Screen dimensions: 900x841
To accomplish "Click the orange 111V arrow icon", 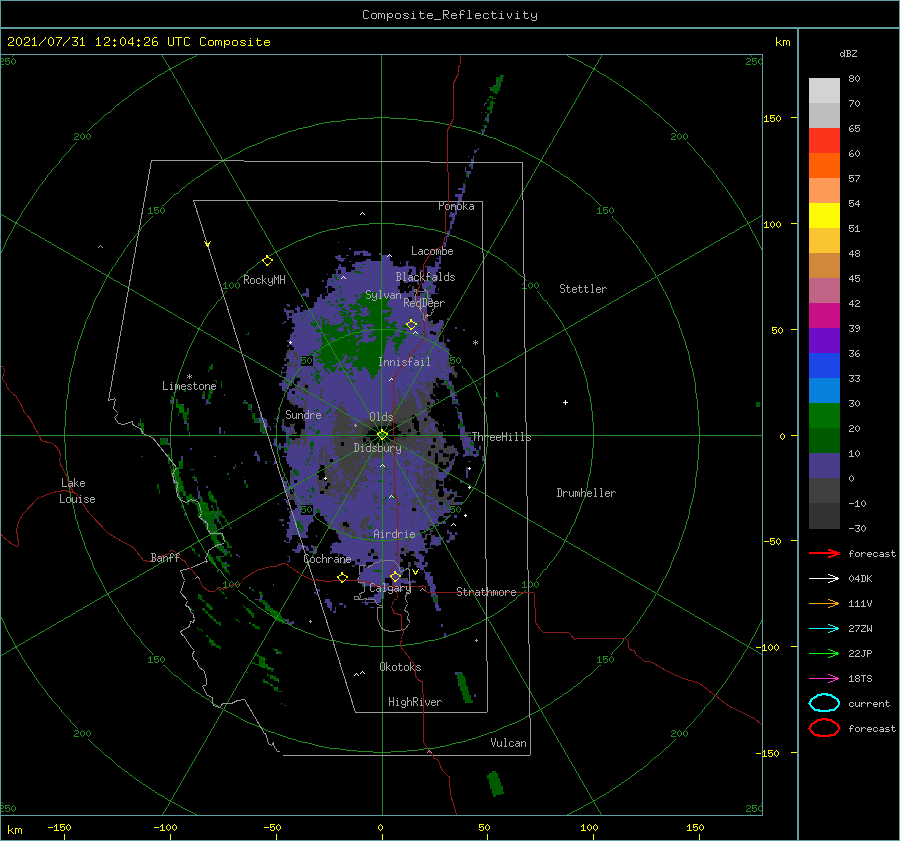I will coord(824,603).
